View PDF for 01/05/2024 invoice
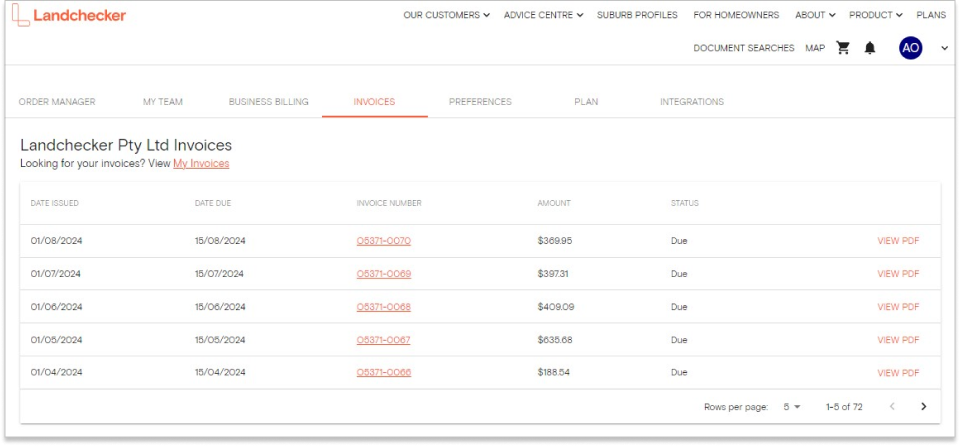 [898, 340]
